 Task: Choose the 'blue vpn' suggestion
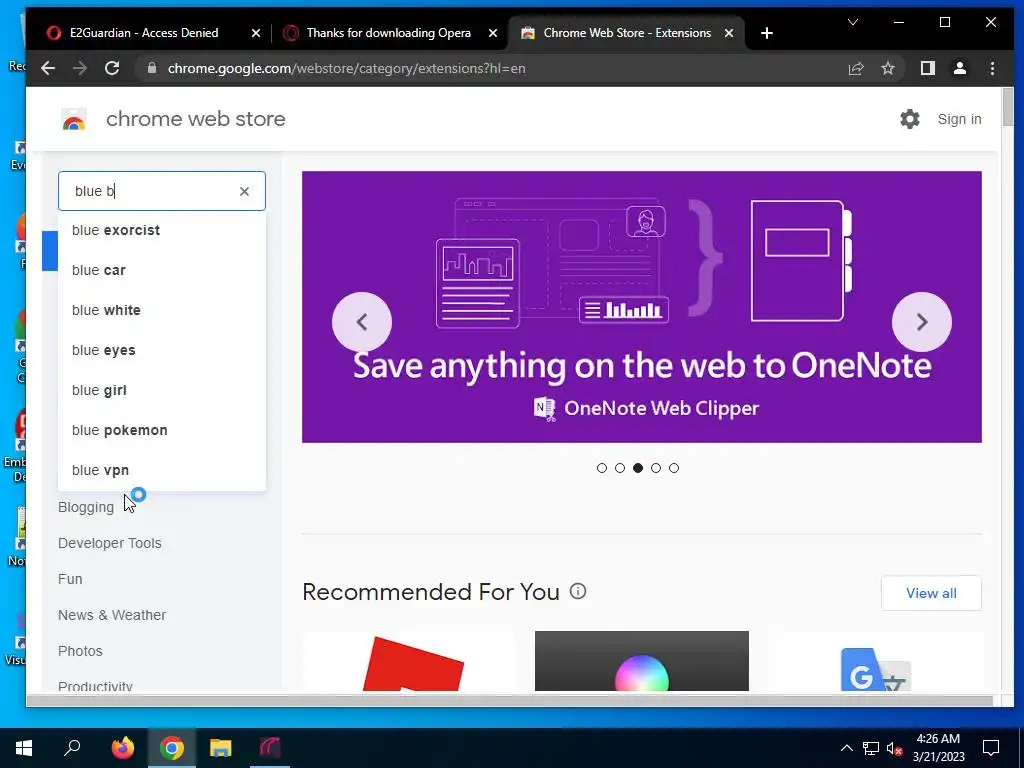(x=161, y=470)
